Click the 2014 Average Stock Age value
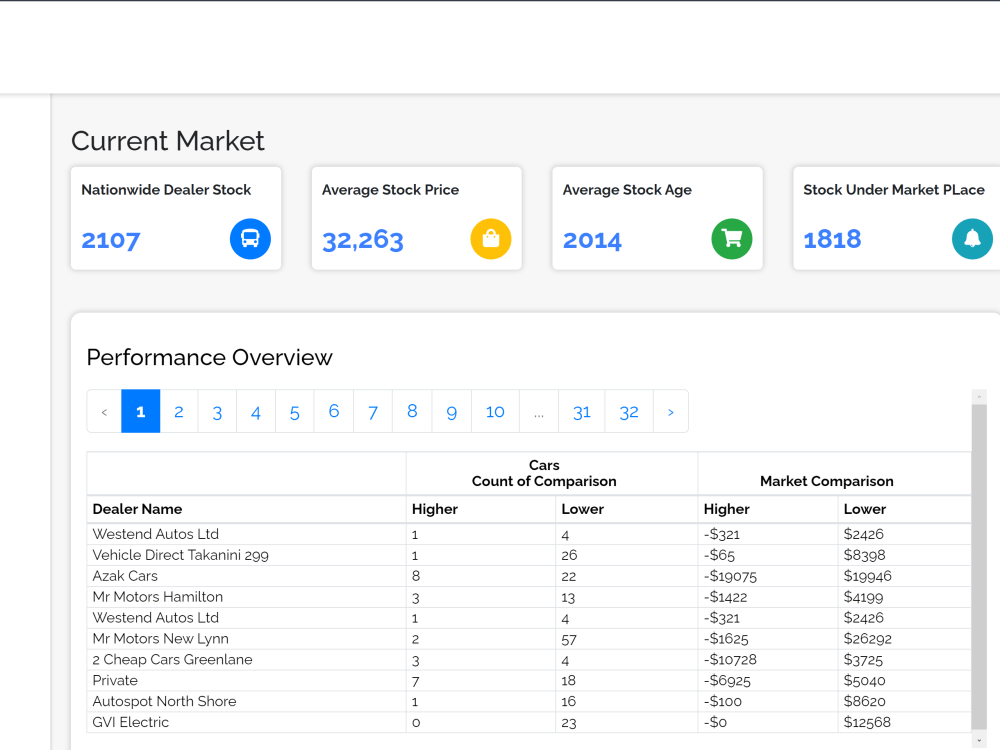 point(592,240)
